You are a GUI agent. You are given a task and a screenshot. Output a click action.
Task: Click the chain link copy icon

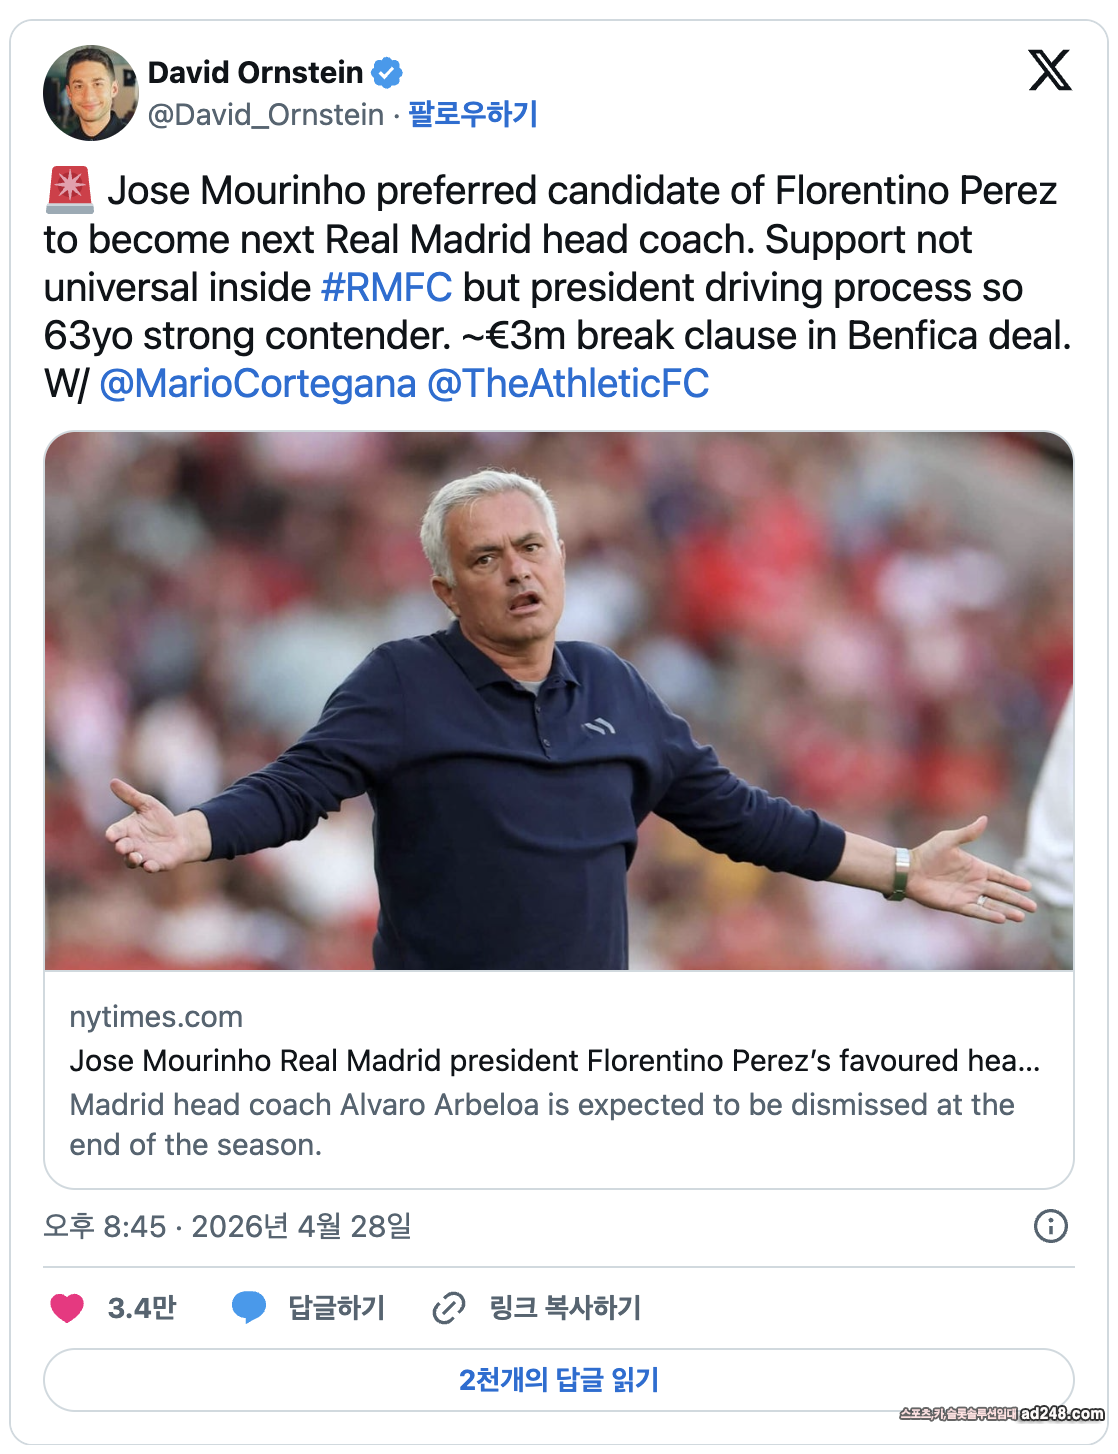449,1307
